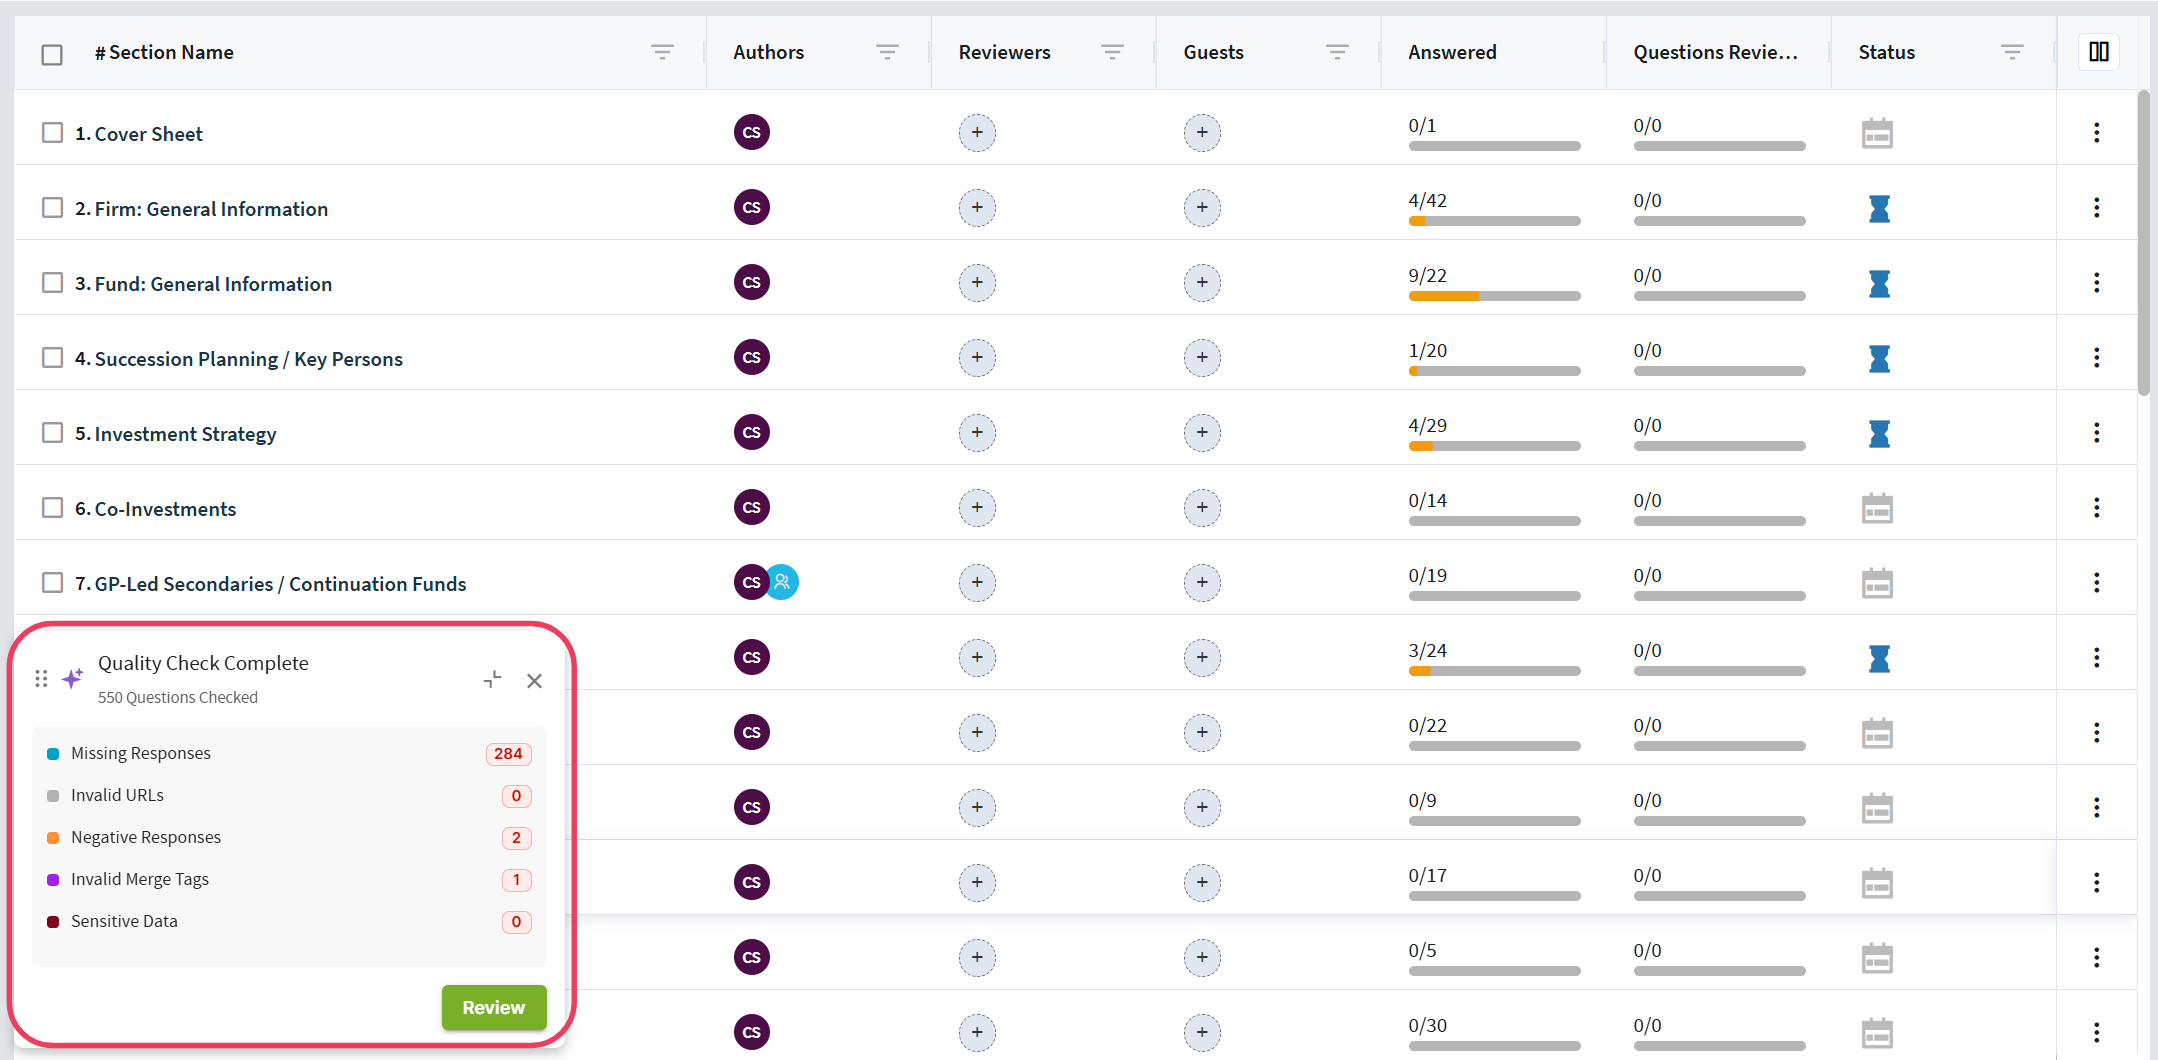2158x1060 pixels.
Task: Check the GP-Led Secondaries / Continuation Funds checkbox
Action: pyautogui.click(x=52, y=582)
